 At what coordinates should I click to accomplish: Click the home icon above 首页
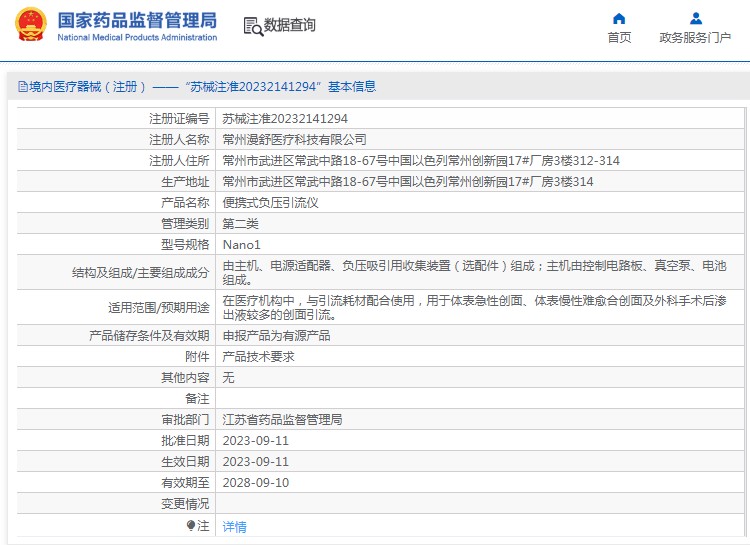click(x=619, y=18)
